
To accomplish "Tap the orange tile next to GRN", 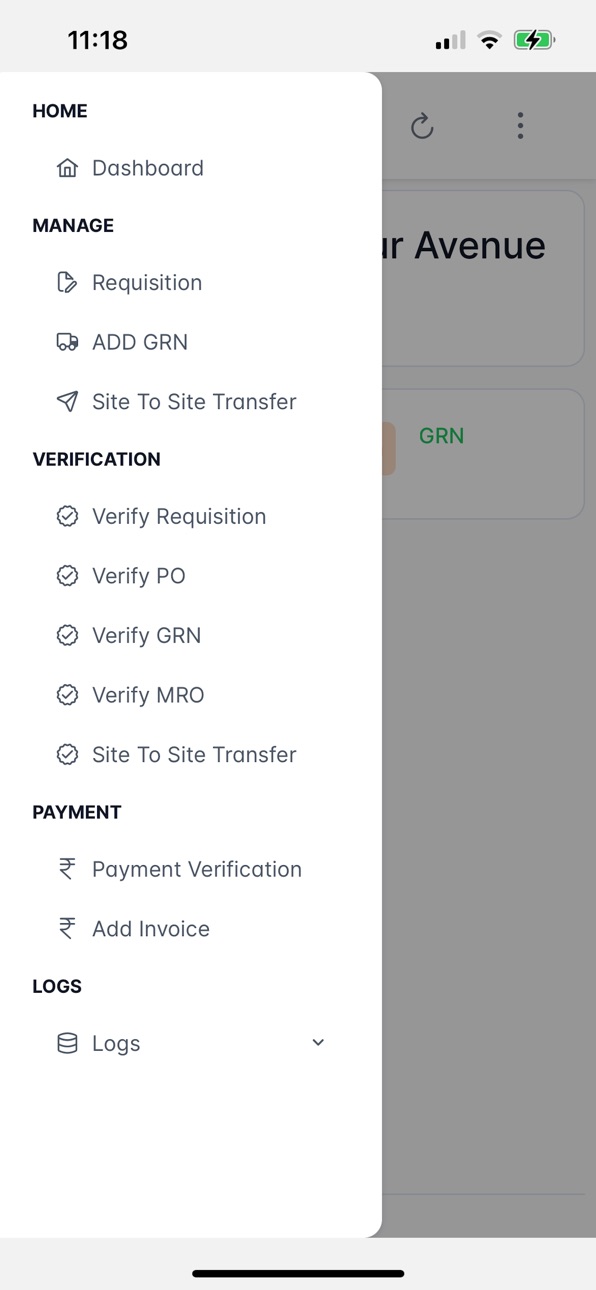I will (x=389, y=448).
